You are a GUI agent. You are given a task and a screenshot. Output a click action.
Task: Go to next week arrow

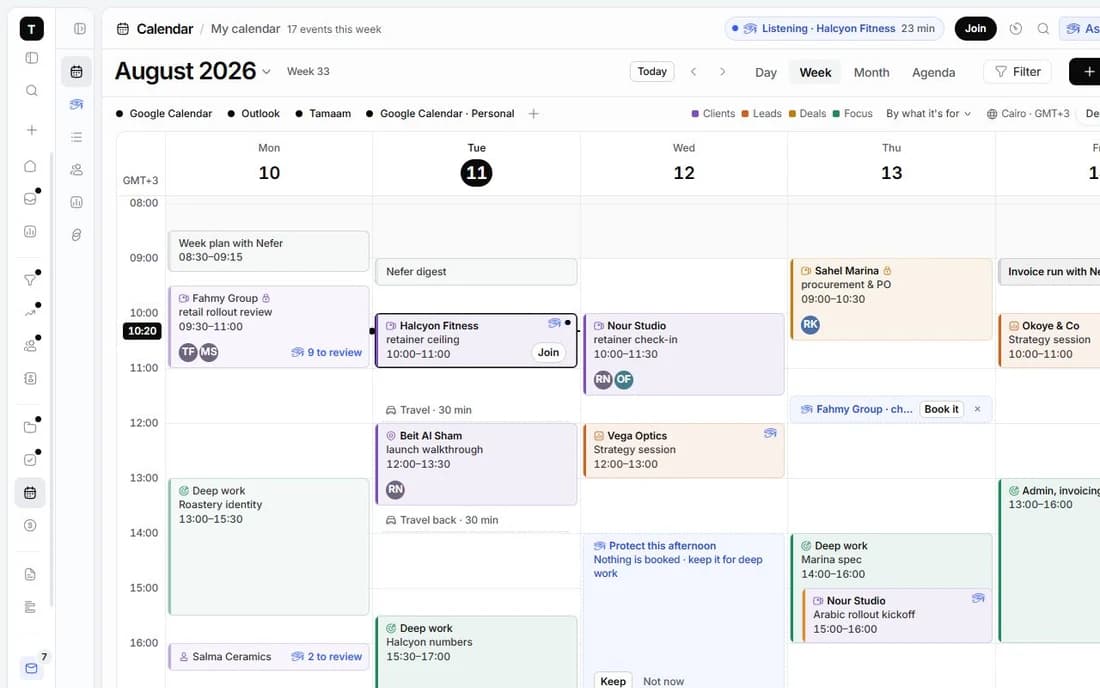(723, 72)
